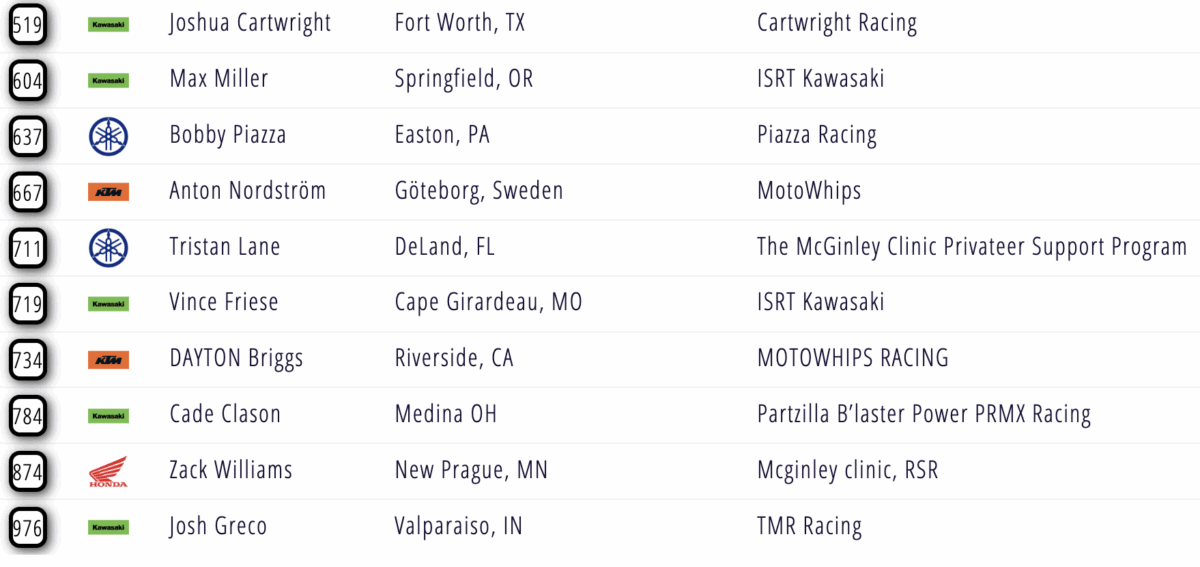Click Kawasaki logo beside Joshua Cartwright
Viewport: 1200px width, 567px height.
pyautogui.click(x=108, y=24)
